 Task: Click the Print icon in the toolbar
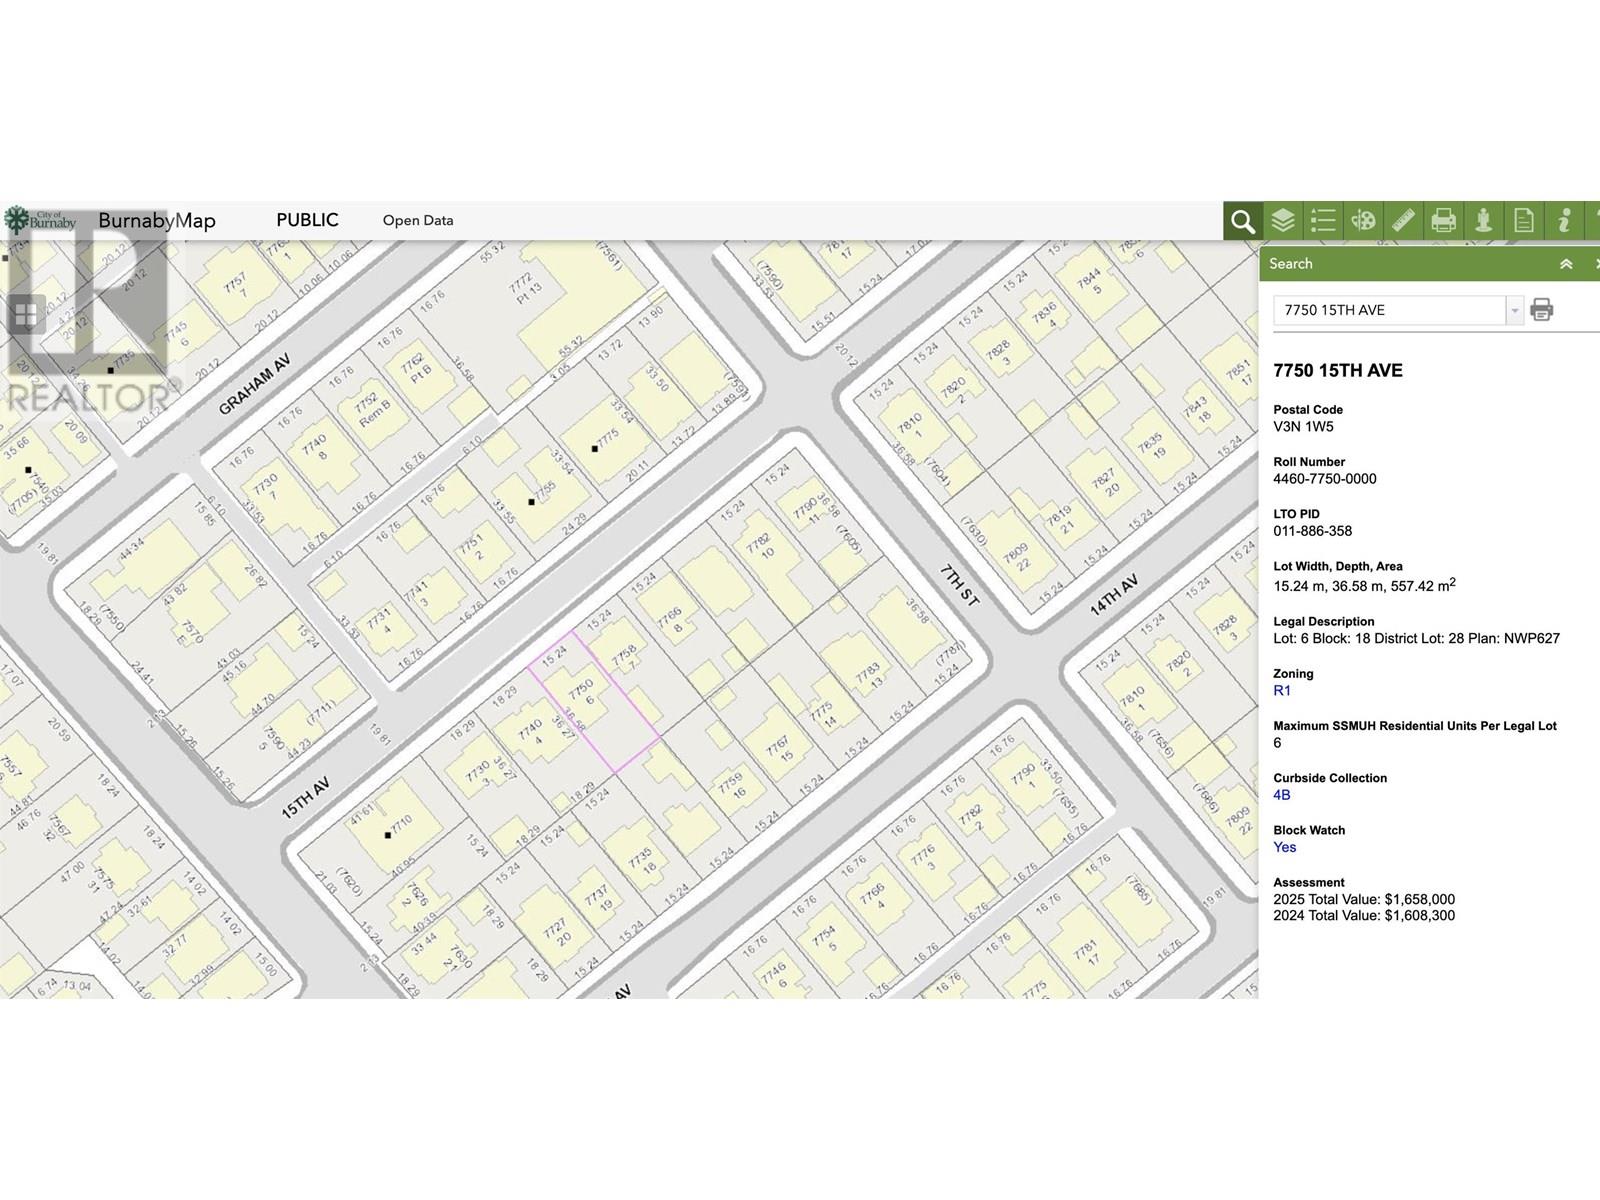coord(1443,221)
